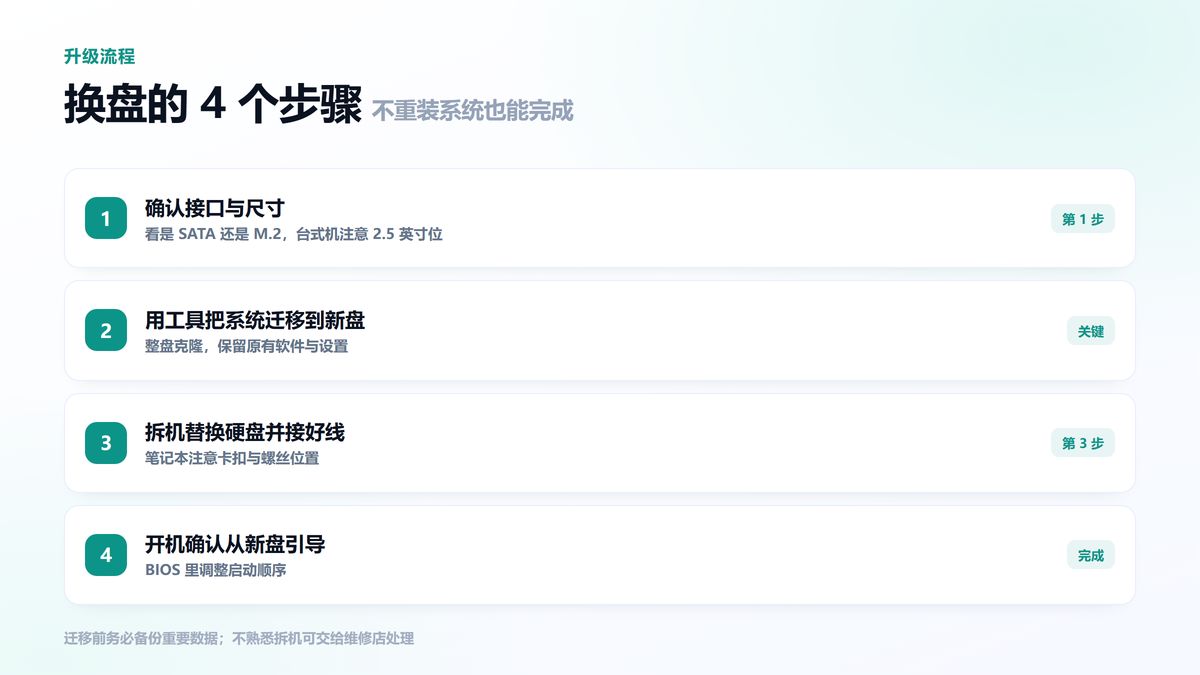Click the footer note 迁移前务必备份重要数据
The image size is (1200, 675).
coord(143,638)
